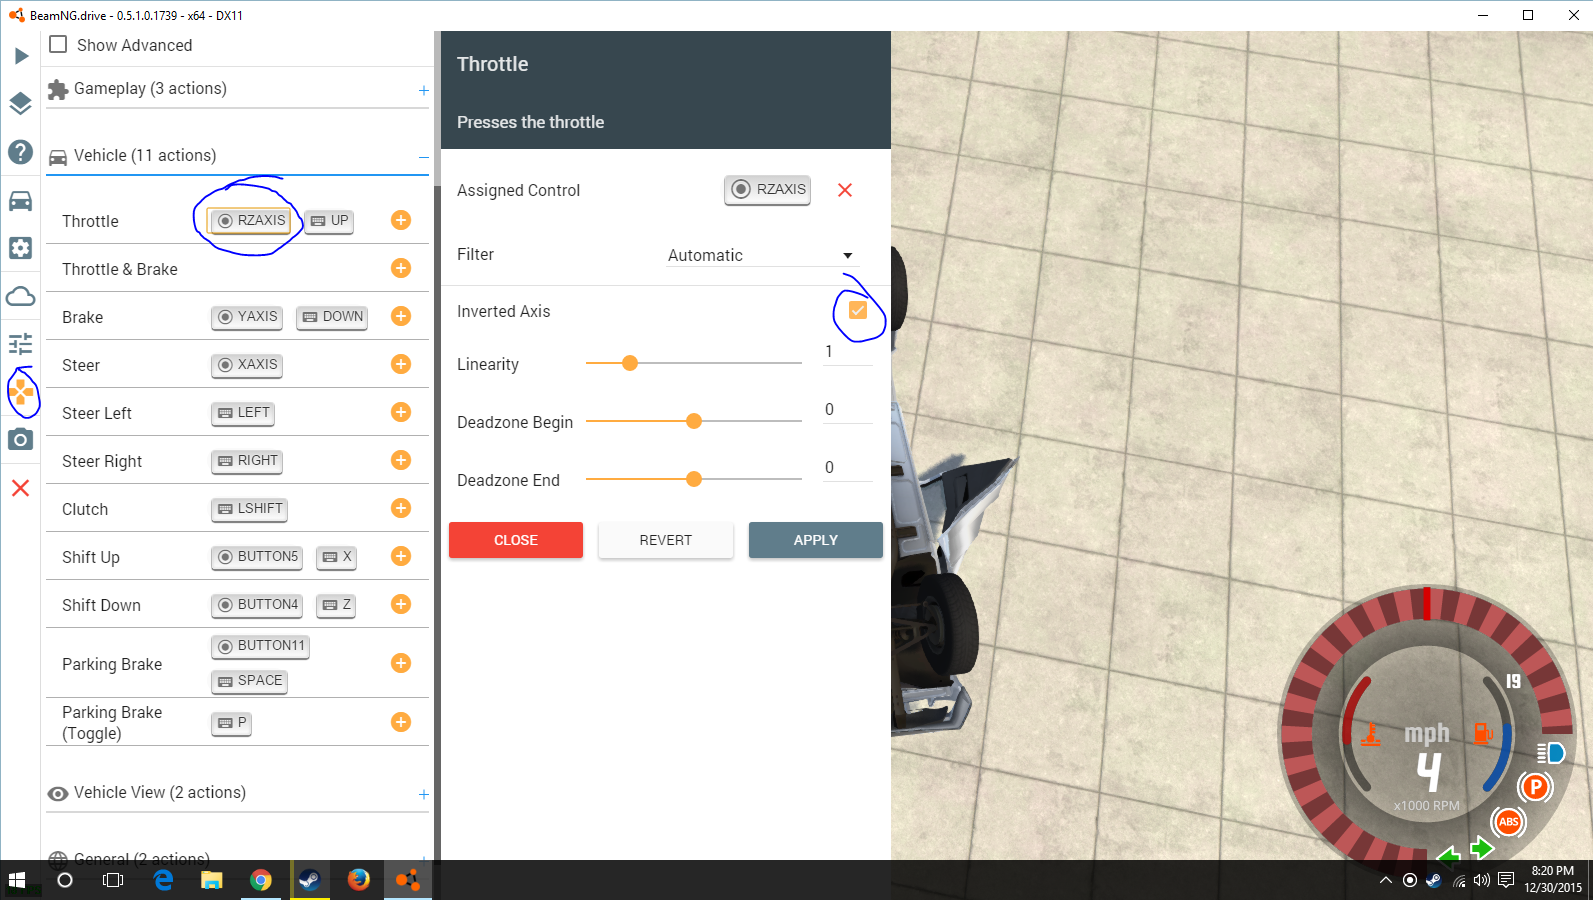Enable the Show Advanced checkbox

[58, 45]
